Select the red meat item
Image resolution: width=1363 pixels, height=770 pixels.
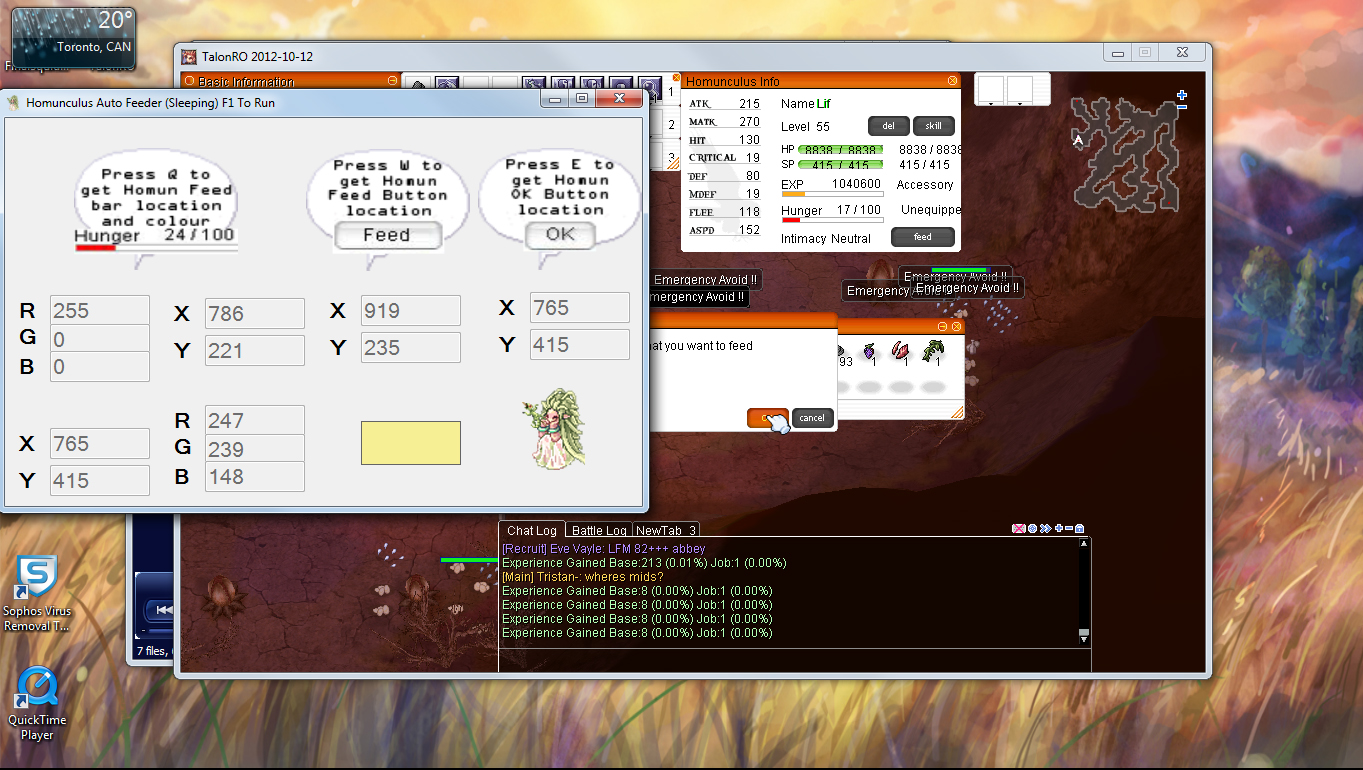point(900,351)
